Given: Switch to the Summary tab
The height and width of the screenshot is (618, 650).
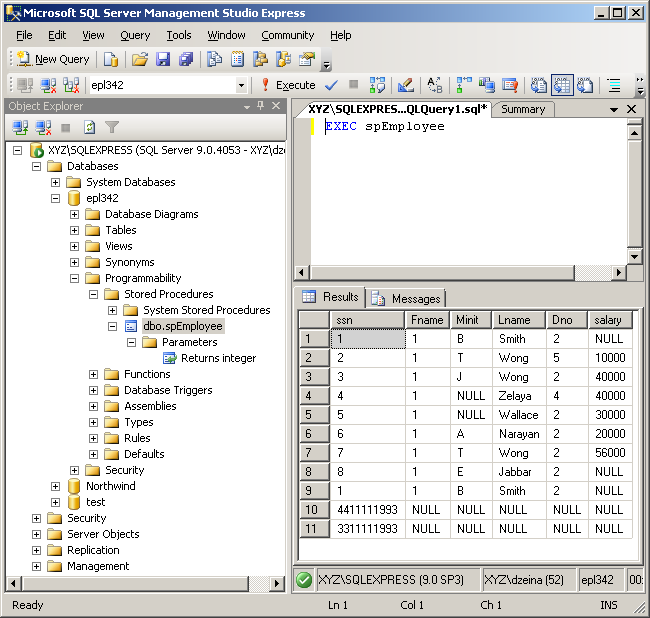Looking at the screenshot, I should [523, 109].
